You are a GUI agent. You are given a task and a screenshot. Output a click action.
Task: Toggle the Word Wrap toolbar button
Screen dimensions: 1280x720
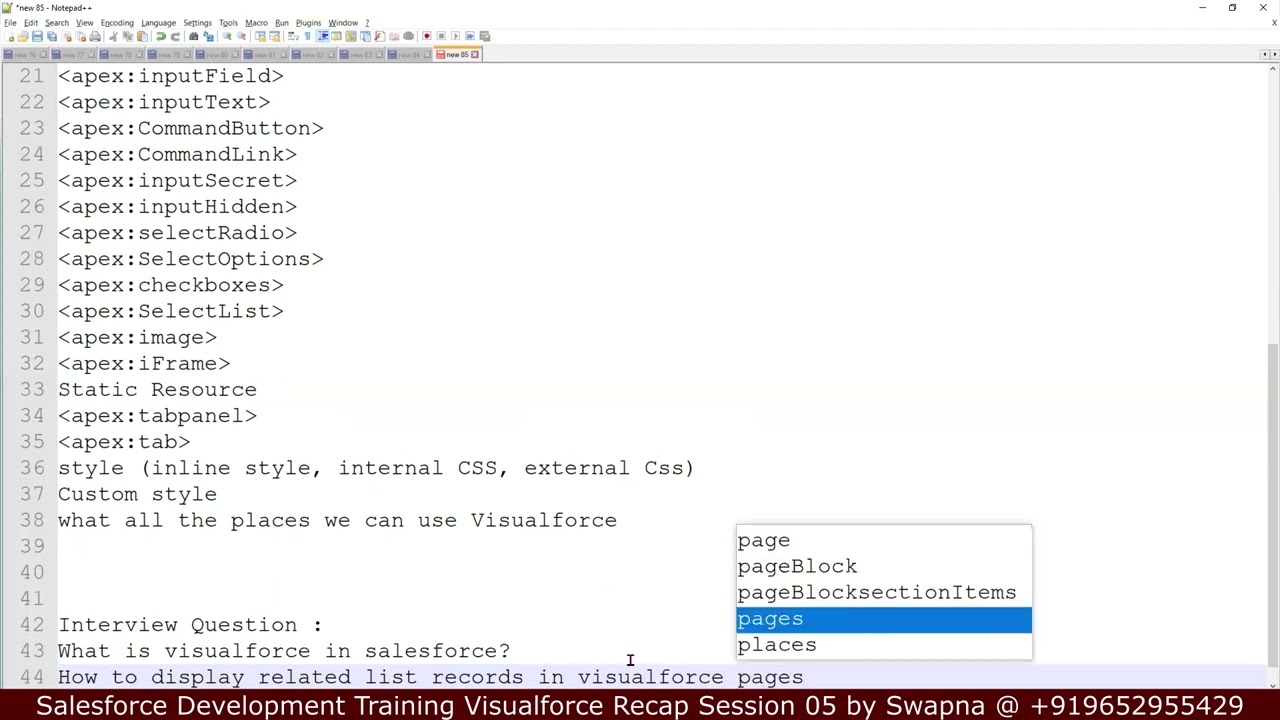tap(292, 36)
